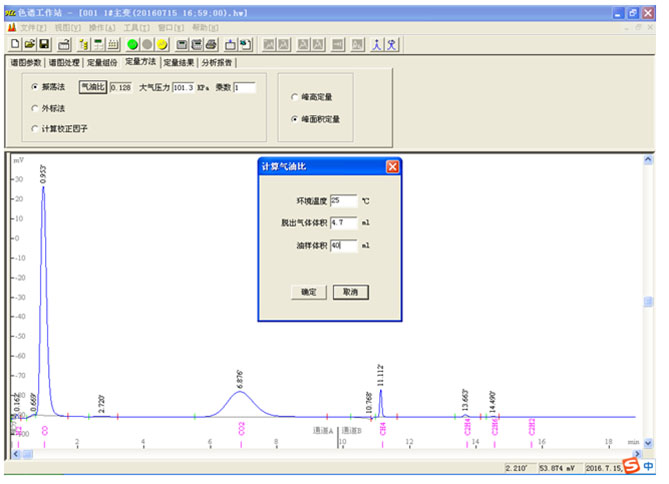The width and height of the screenshot is (669, 484).
Task: Select the 外标法 radio option
Action: tap(37, 108)
